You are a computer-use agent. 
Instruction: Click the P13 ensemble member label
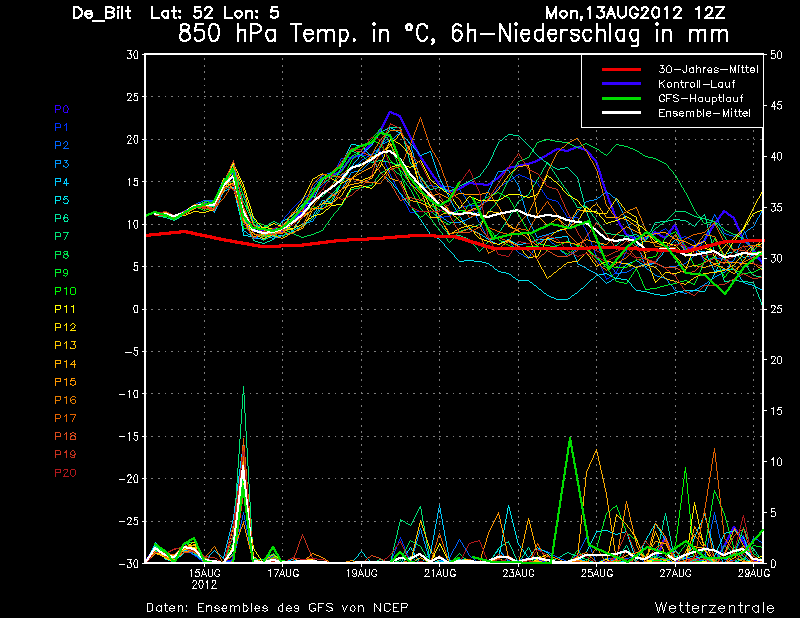pyautogui.click(x=65, y=345)
